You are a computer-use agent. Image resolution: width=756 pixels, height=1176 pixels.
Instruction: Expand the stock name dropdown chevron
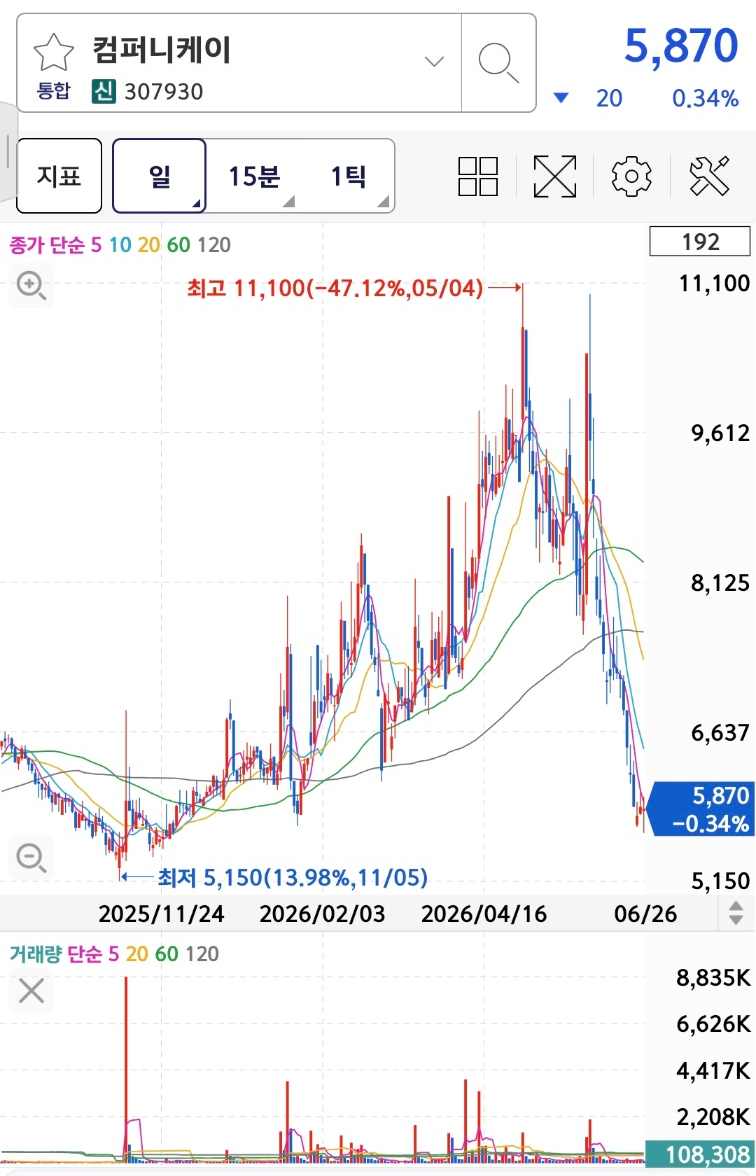(x=434, y=62)
